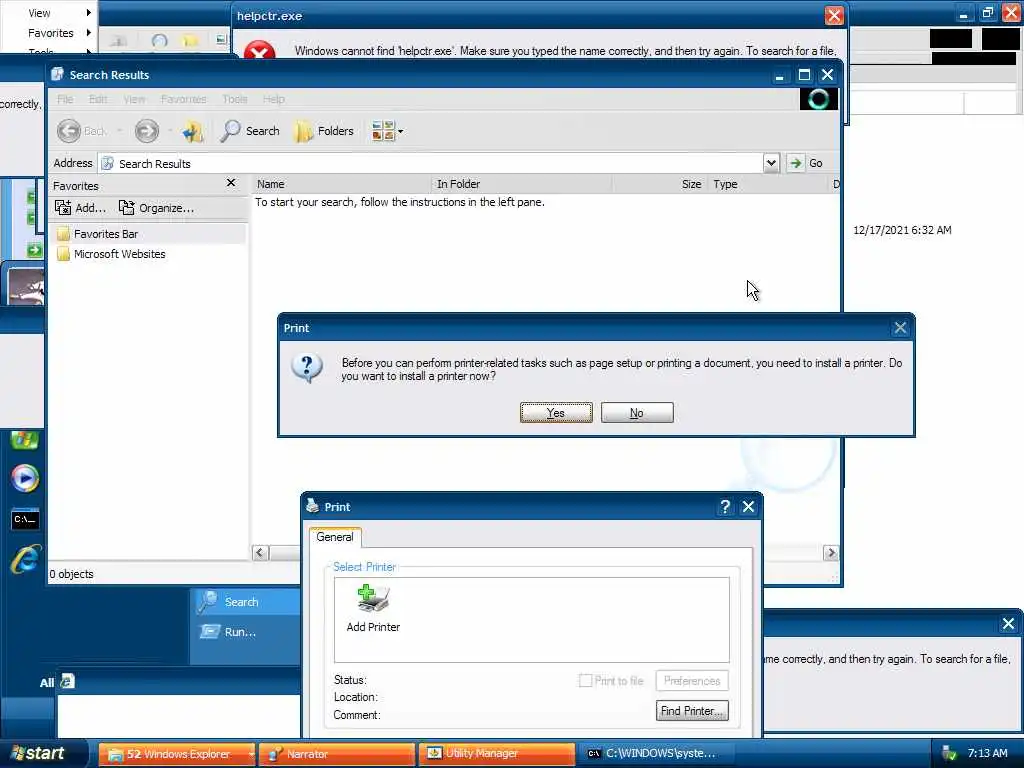Open Windows Media Player icon on left
Image resolution: width=1024 pixels, height=768 pixels.
pyautogui.click(x=25, y=478)
